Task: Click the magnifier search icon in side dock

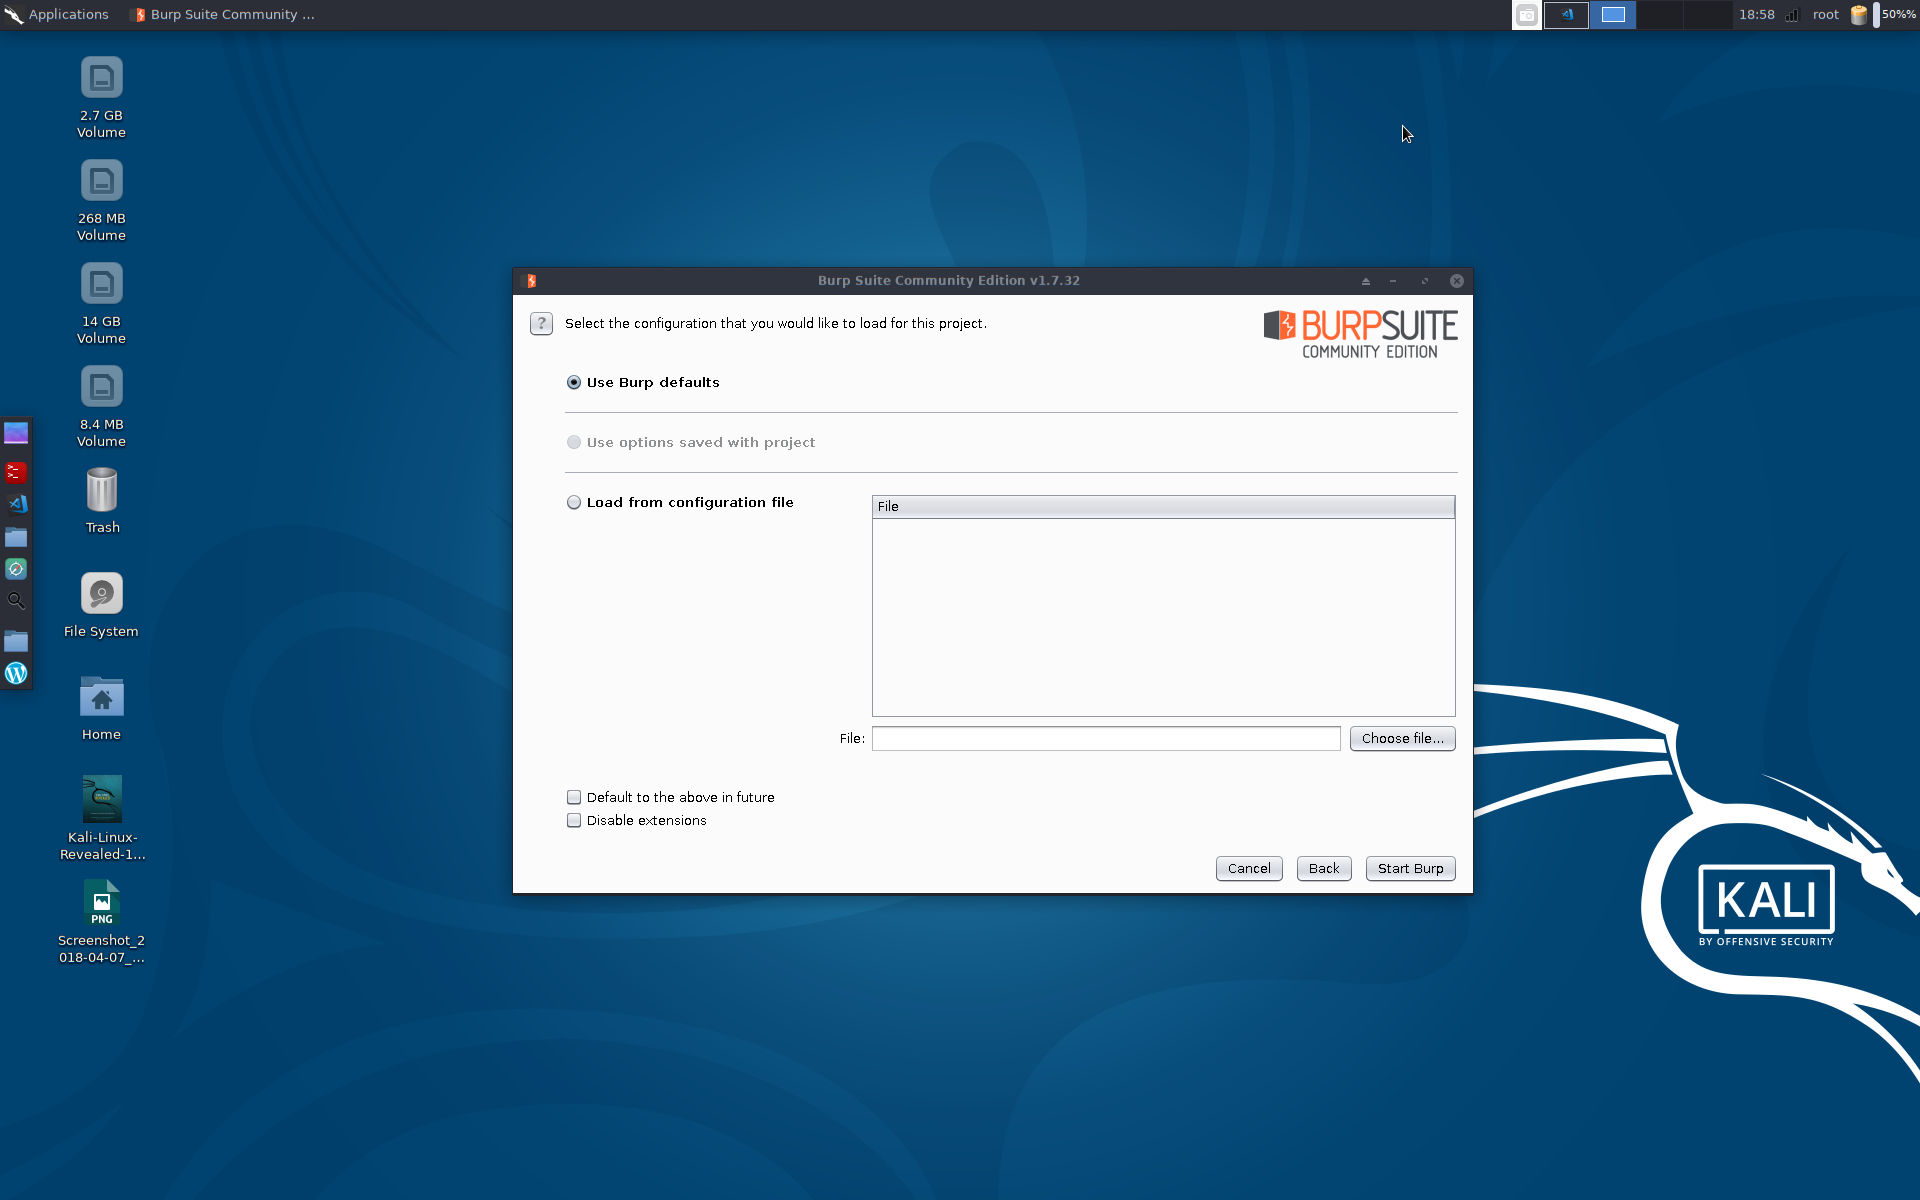Action: point(16,601)
